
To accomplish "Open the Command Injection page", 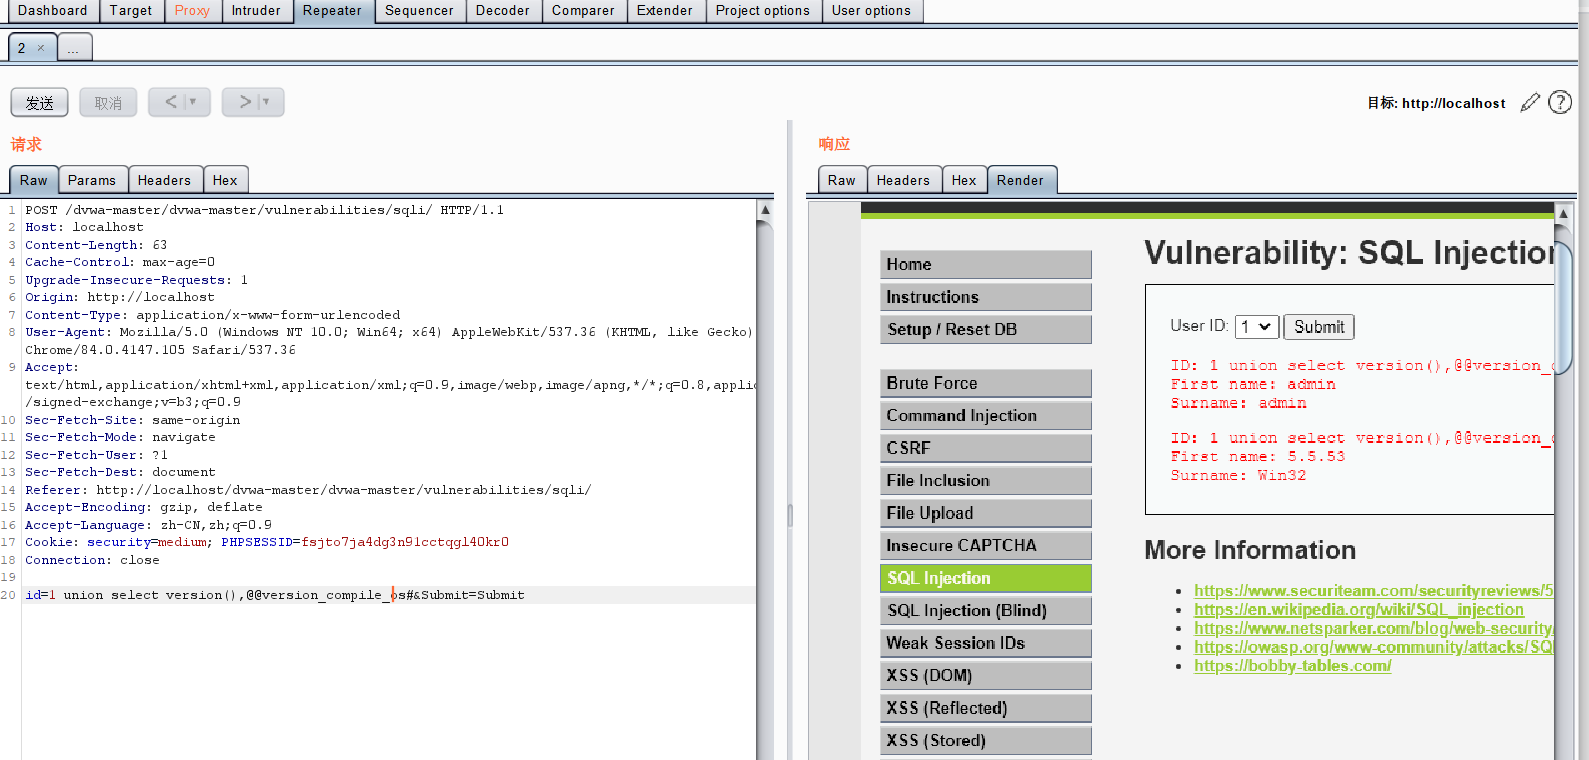I will point(986,415).
